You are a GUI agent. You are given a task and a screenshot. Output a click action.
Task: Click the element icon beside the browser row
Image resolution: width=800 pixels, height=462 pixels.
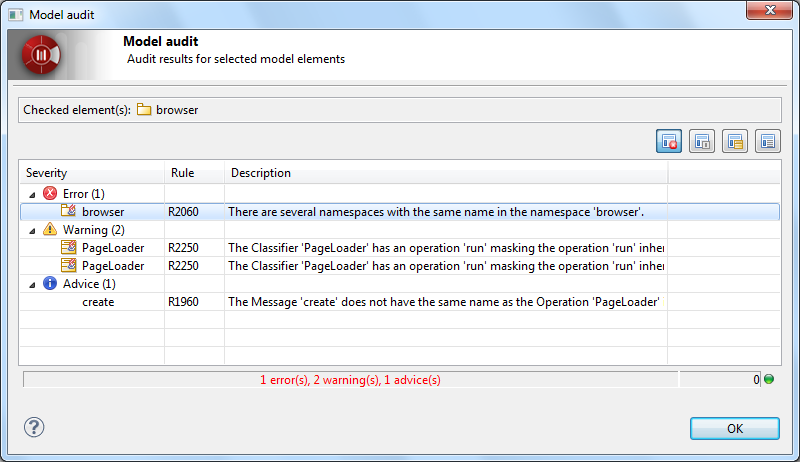[68, 211]
